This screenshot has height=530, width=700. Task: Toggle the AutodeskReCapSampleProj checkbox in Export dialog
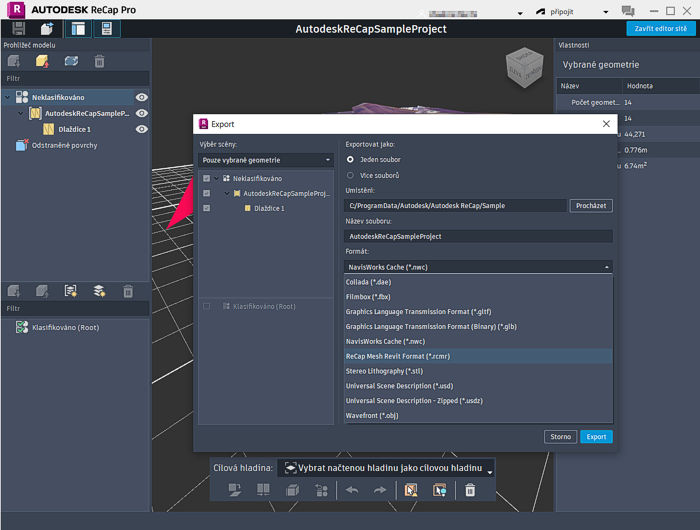[x=206, y=193]
